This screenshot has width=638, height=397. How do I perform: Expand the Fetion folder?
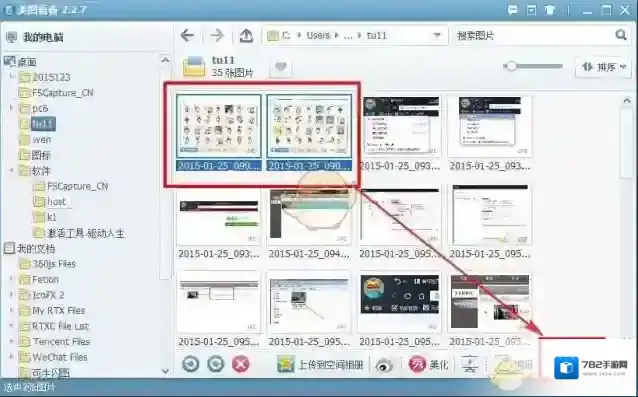coord(12,279)
